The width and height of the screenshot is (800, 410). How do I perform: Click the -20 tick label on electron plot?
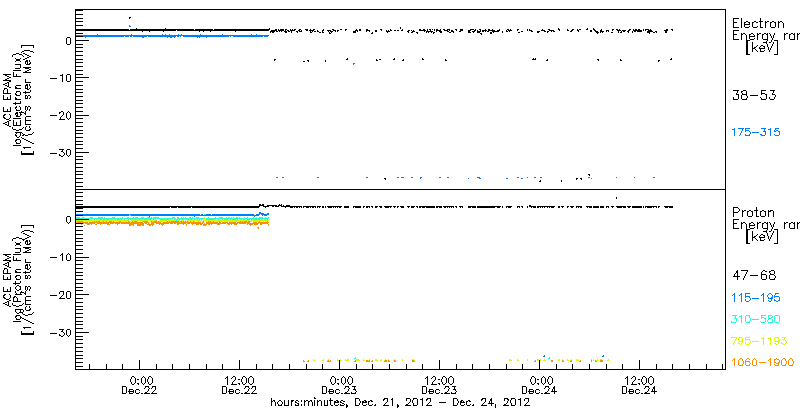pyautogui.click(x=62, y=116)
